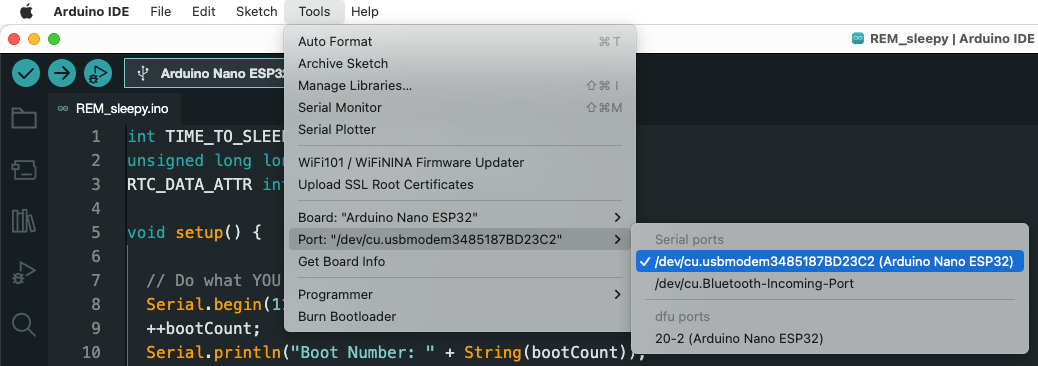Open the Library Manager books icon
The height and width of the screenshot is (366, 1038).
tap(24, 221)
